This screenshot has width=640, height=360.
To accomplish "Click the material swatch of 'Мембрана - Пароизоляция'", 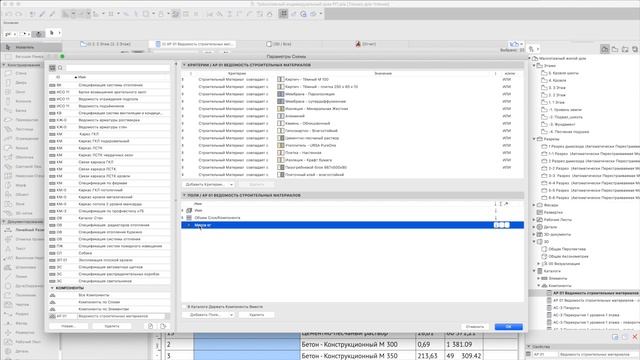I will tap(281, 94).
